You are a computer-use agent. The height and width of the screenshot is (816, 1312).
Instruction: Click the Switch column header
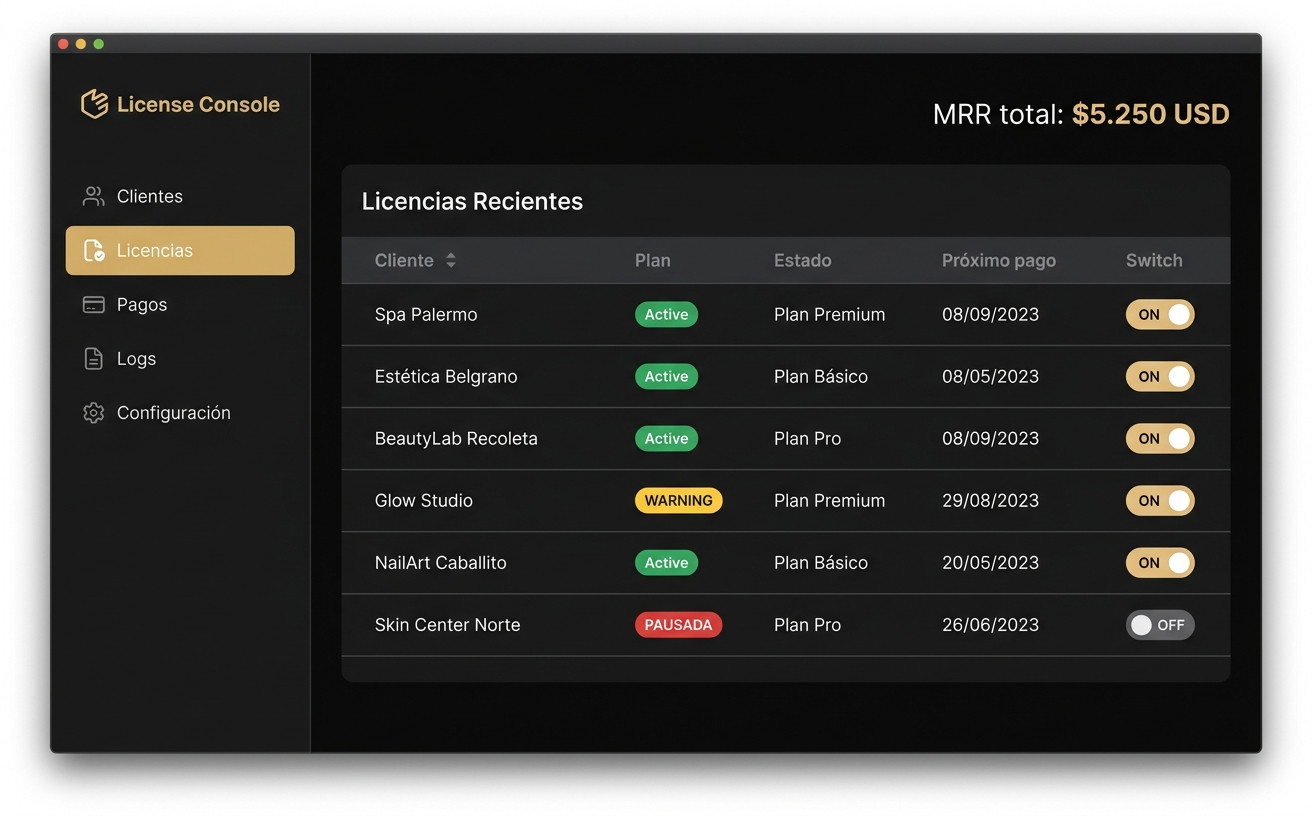tap(1154, 260)
